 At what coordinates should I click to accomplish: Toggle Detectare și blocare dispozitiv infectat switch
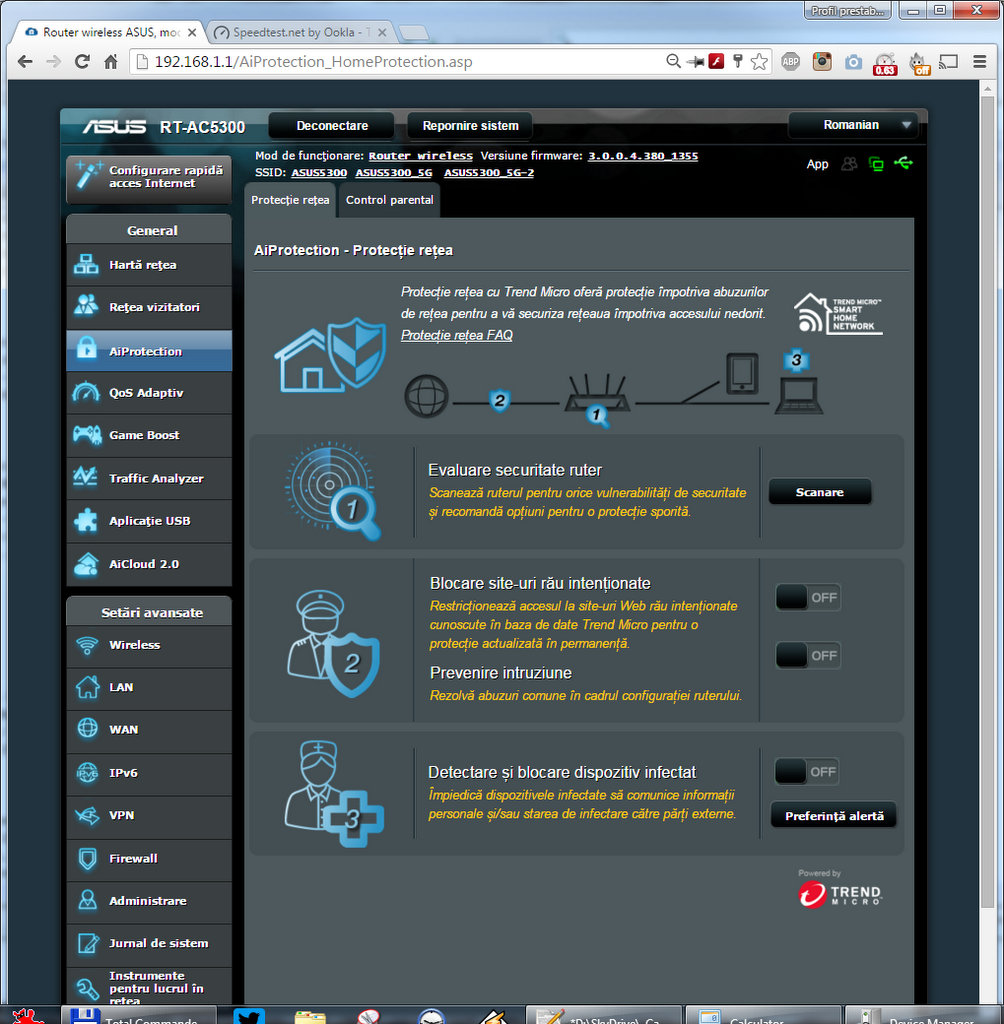(x=807, y=771)
